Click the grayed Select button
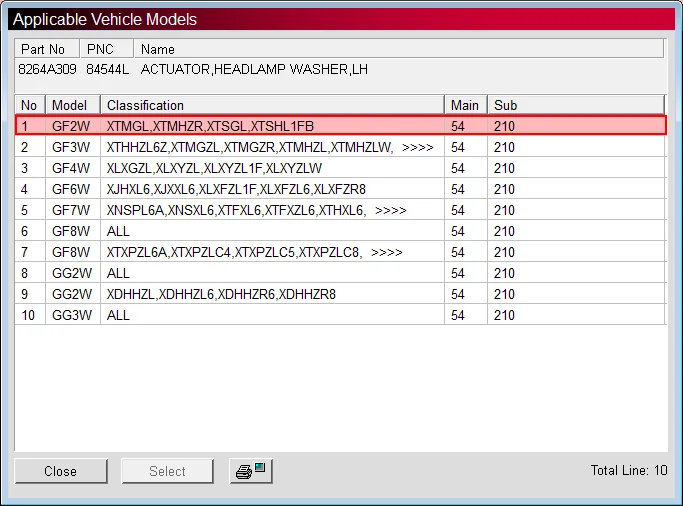 pos(168,471)
